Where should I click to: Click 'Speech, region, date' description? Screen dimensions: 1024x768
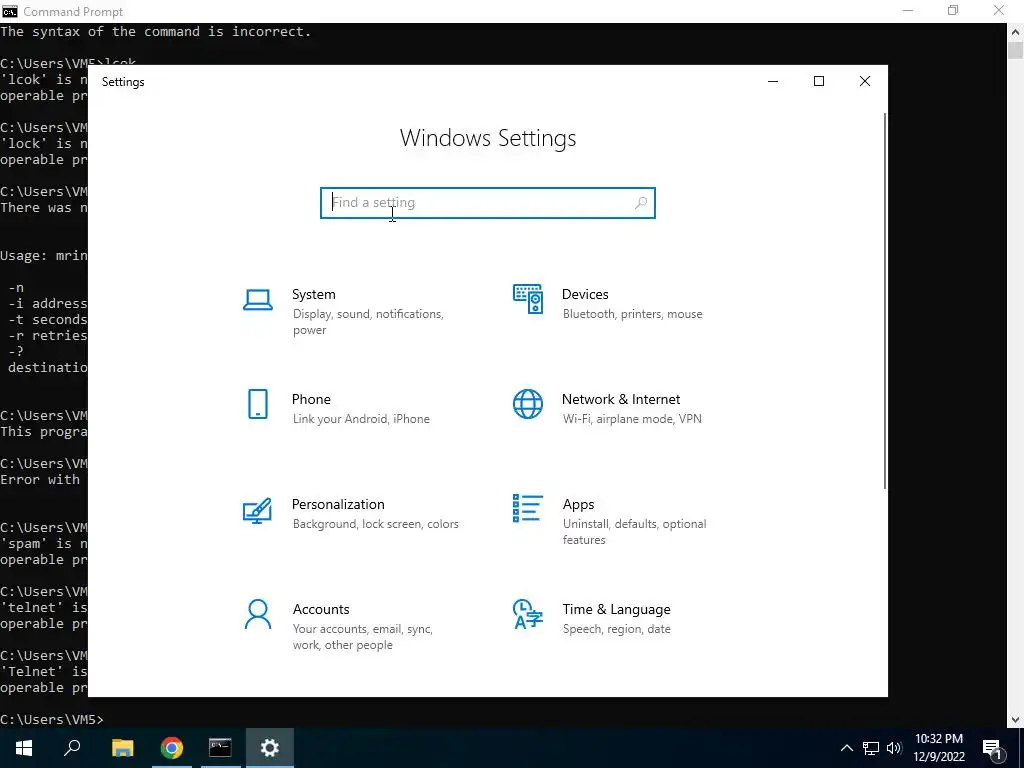(616, 629)
